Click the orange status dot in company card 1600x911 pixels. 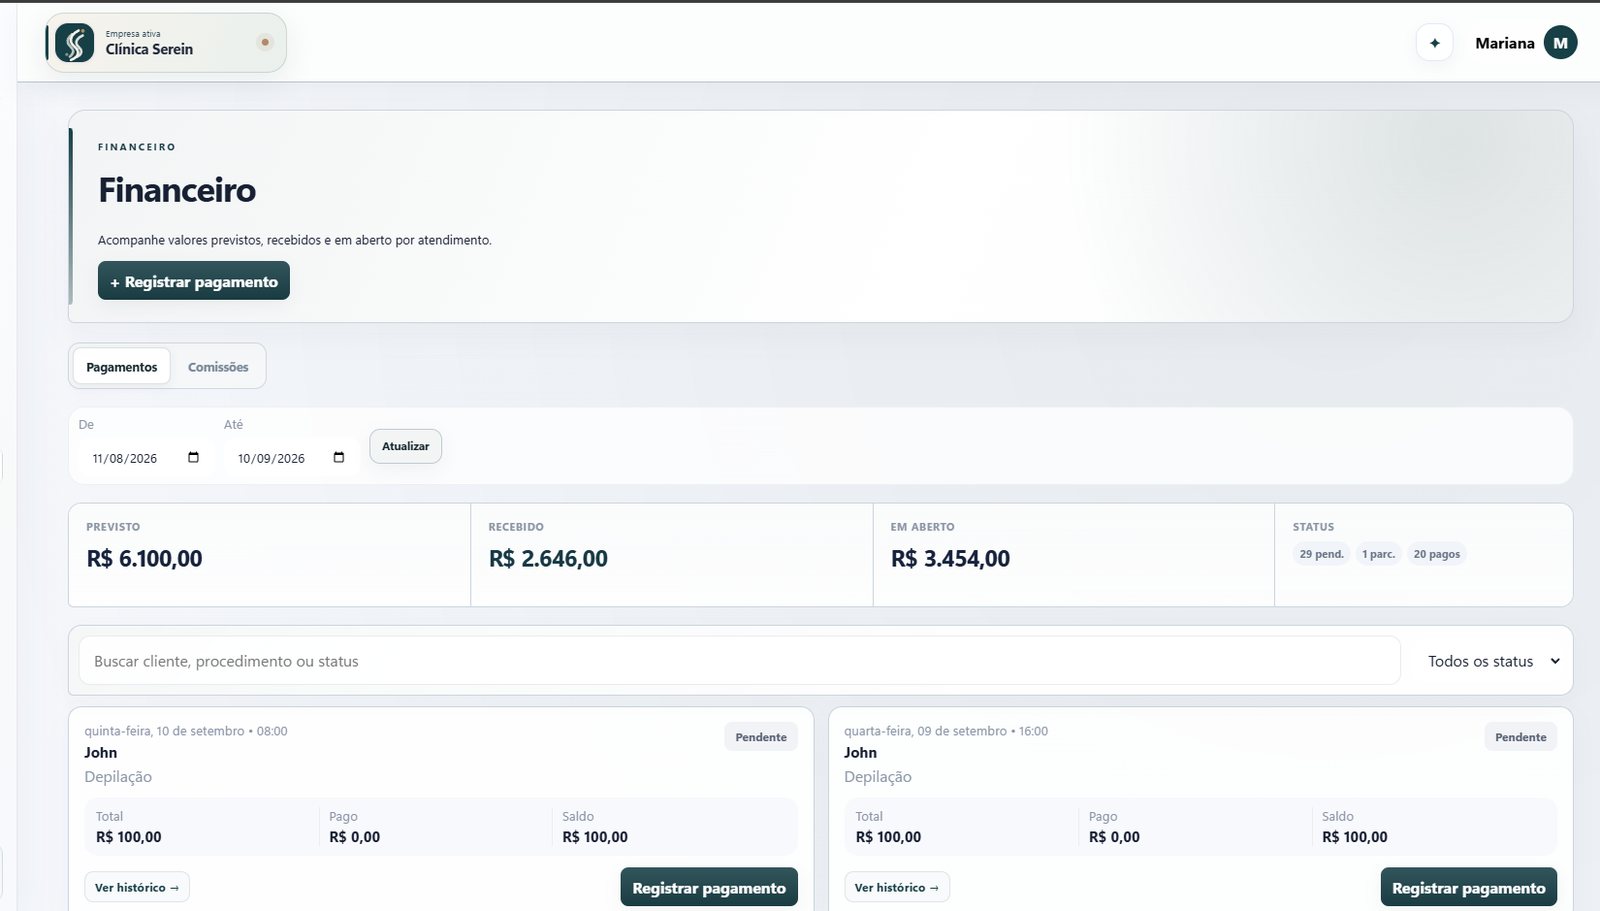(x=265, y=42)
